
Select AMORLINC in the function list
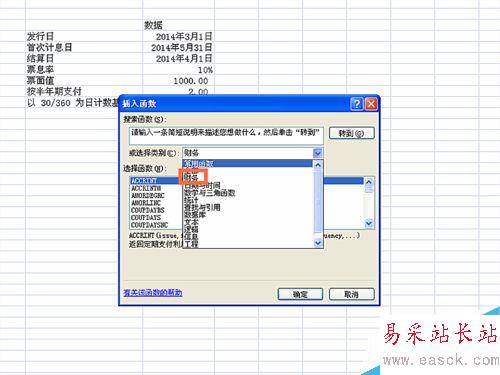[x=146, y=203]
